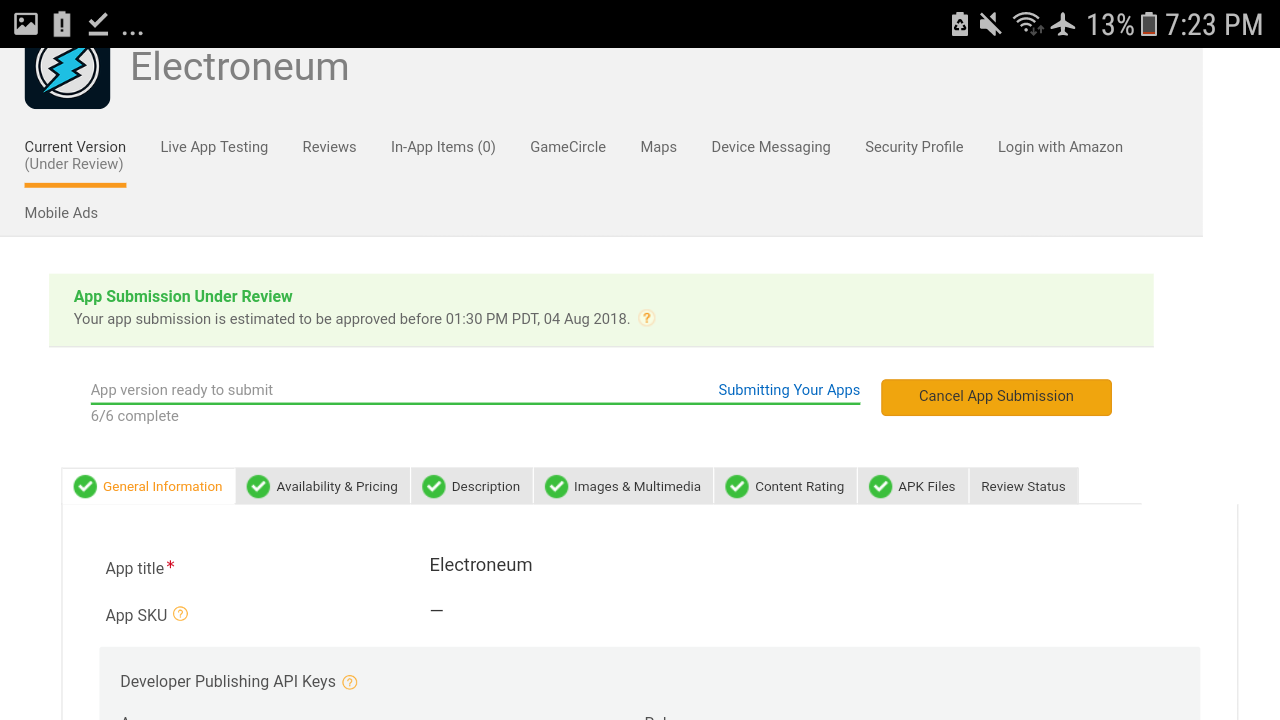
Task: Tap the more notifications ellipsis icon
Action: pos(132,31)
